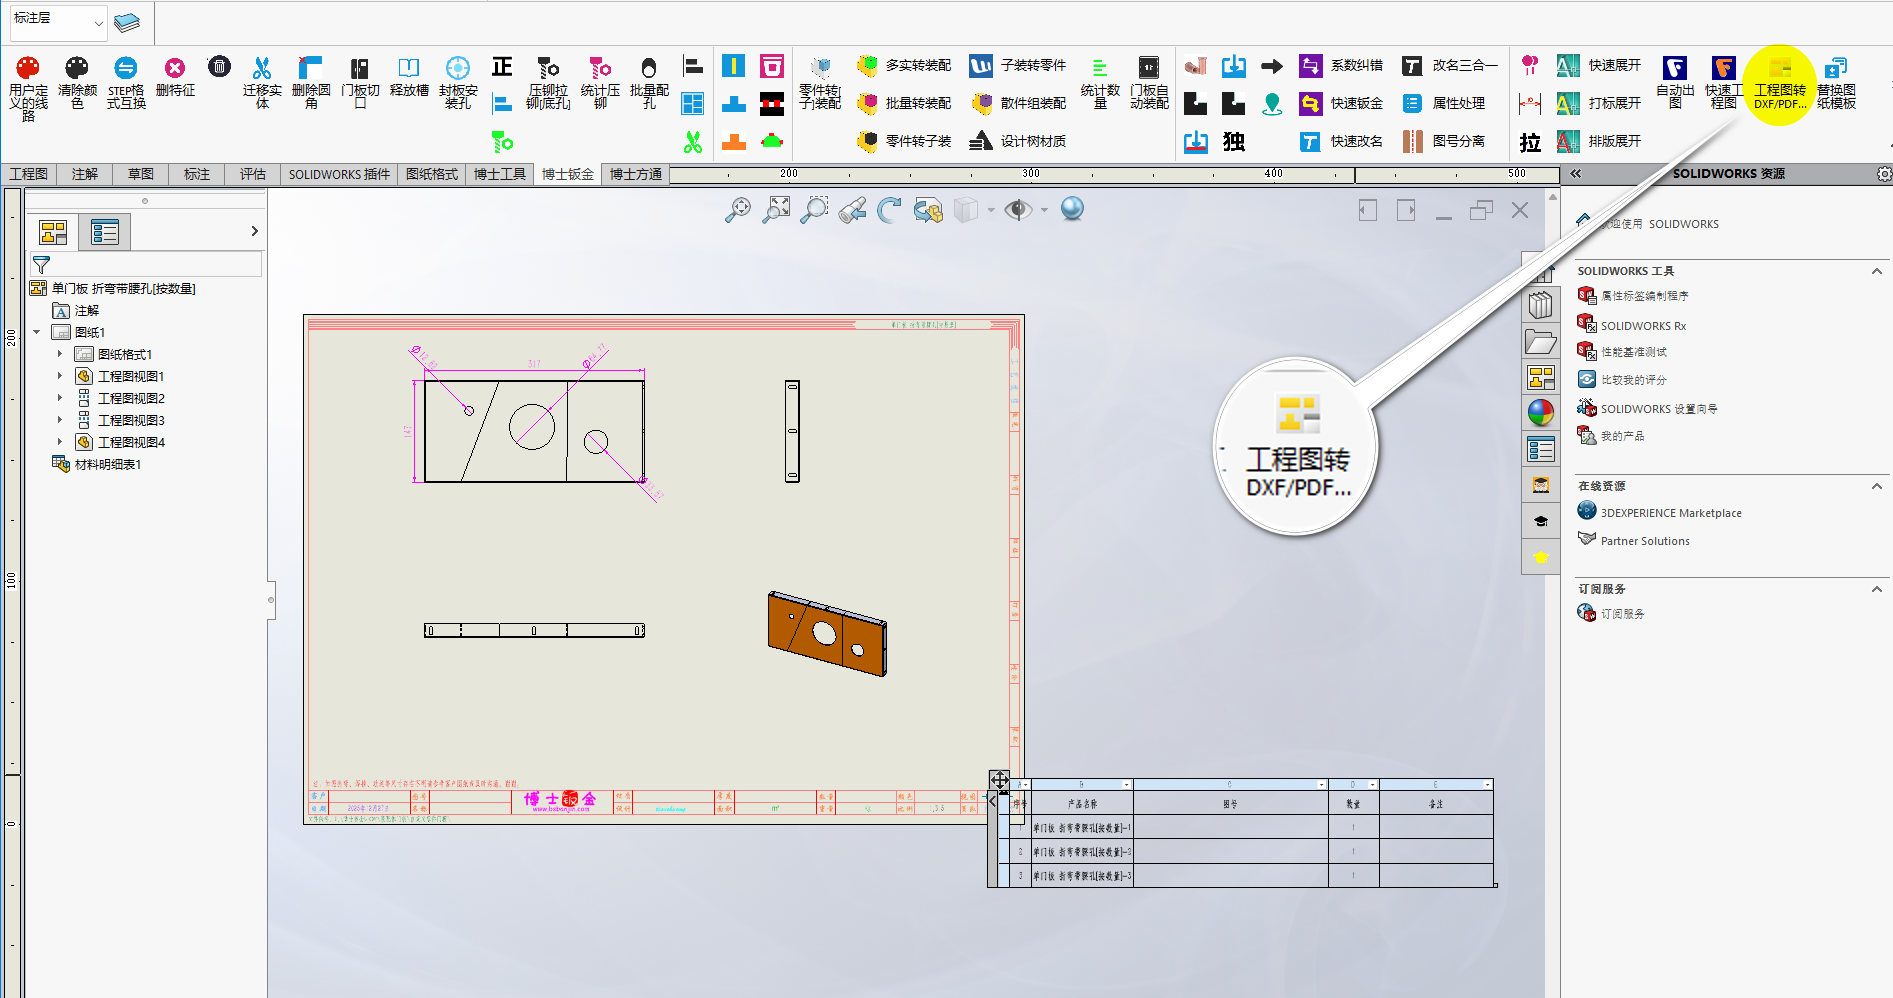Viewport: 1893px width, 998px height.
Task: Click the 清除颜色 palette icon
Action: point(77,69)
